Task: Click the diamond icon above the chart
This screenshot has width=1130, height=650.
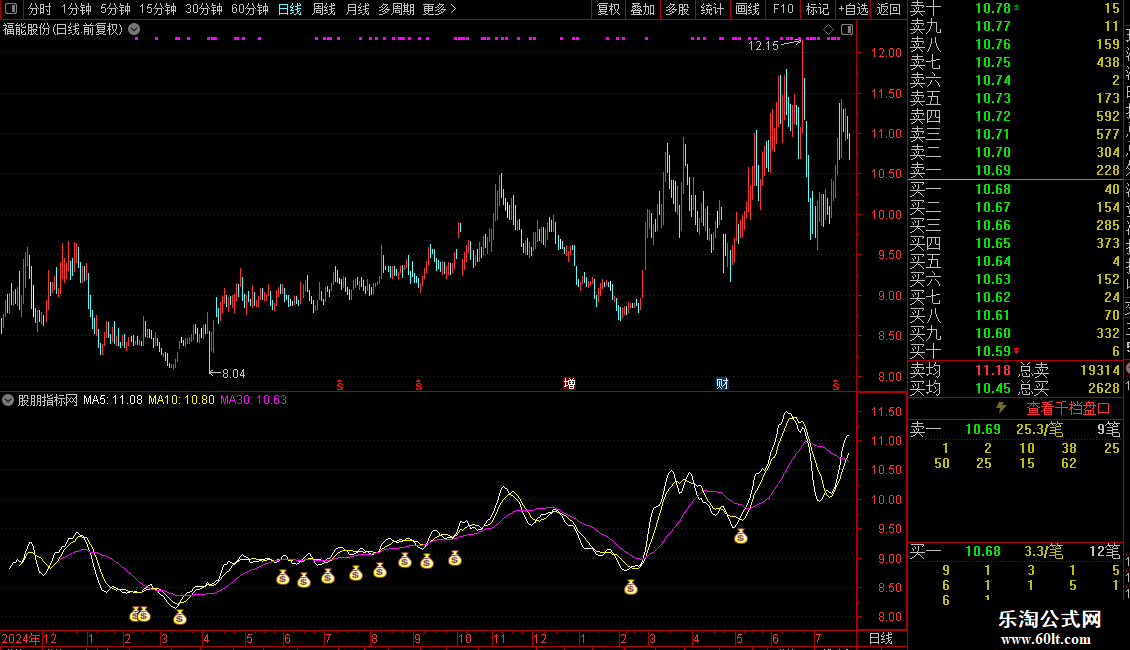Action: coord(829,30)
